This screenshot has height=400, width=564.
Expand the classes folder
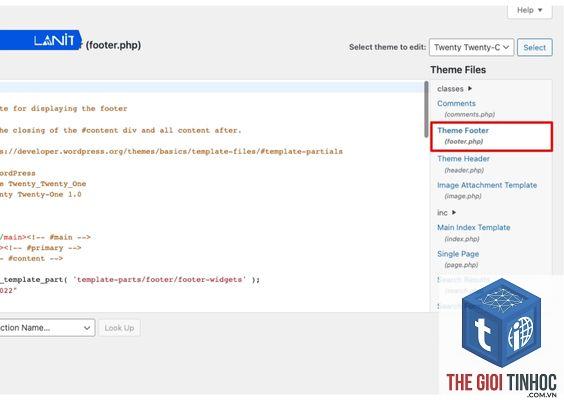pyautogui.click(x=454, y=88)
